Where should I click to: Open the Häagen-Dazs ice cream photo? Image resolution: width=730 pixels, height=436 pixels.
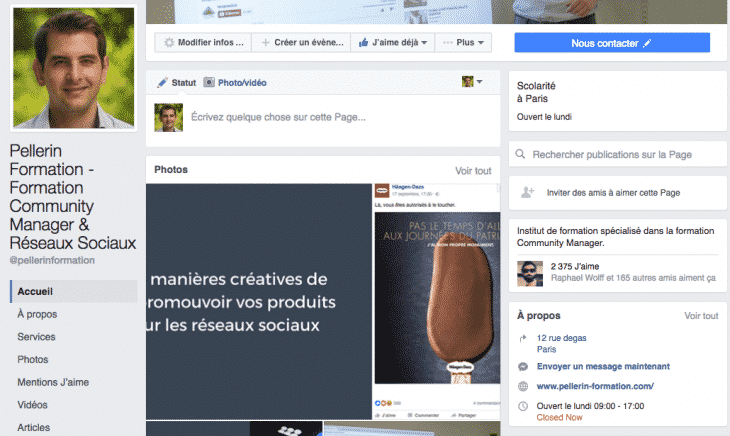437,302
